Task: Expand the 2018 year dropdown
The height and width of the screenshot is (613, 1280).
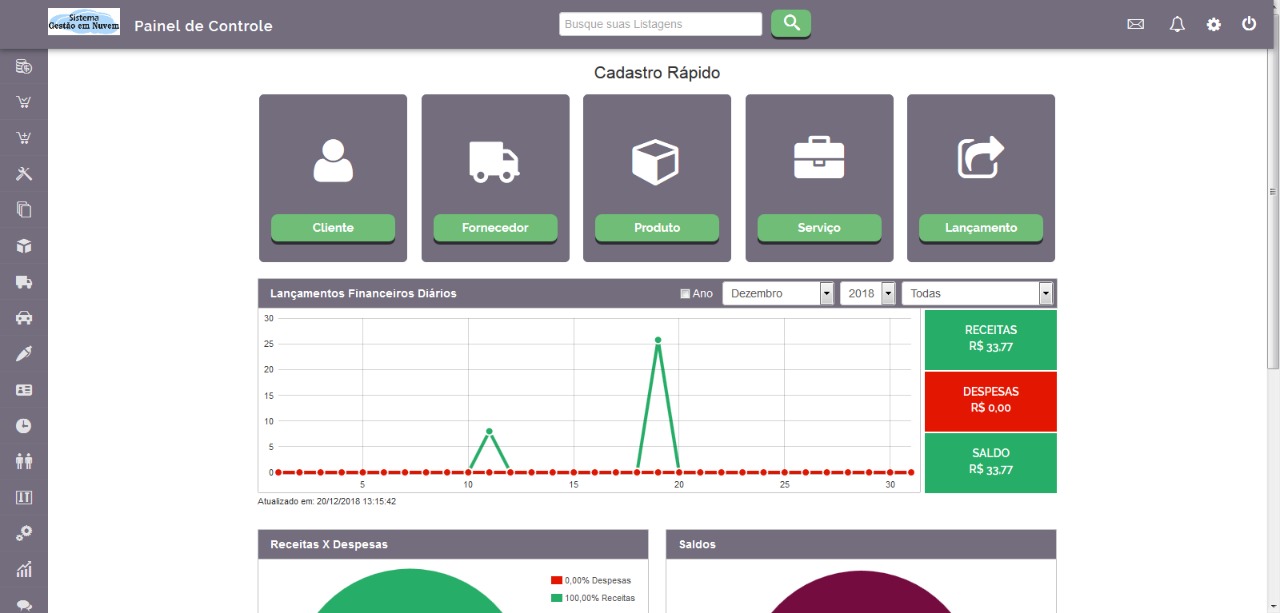Action: (x=866, y=294)
